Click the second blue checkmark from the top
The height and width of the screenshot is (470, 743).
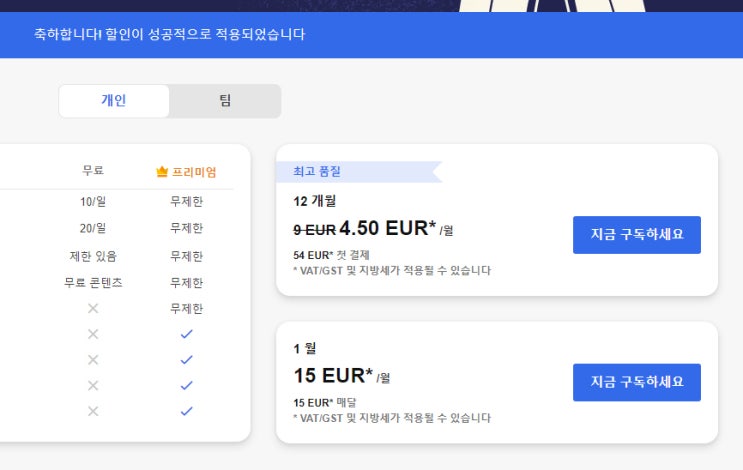(x=186, y=360)
